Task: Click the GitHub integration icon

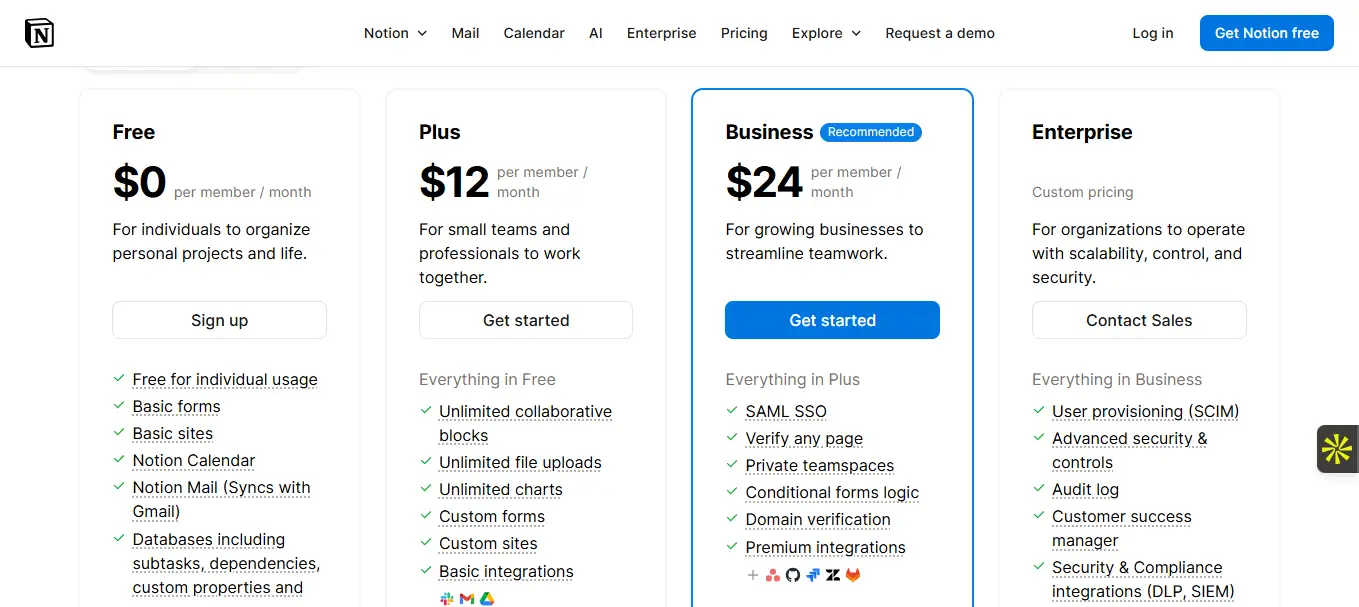Action: (x=793, y=575)
